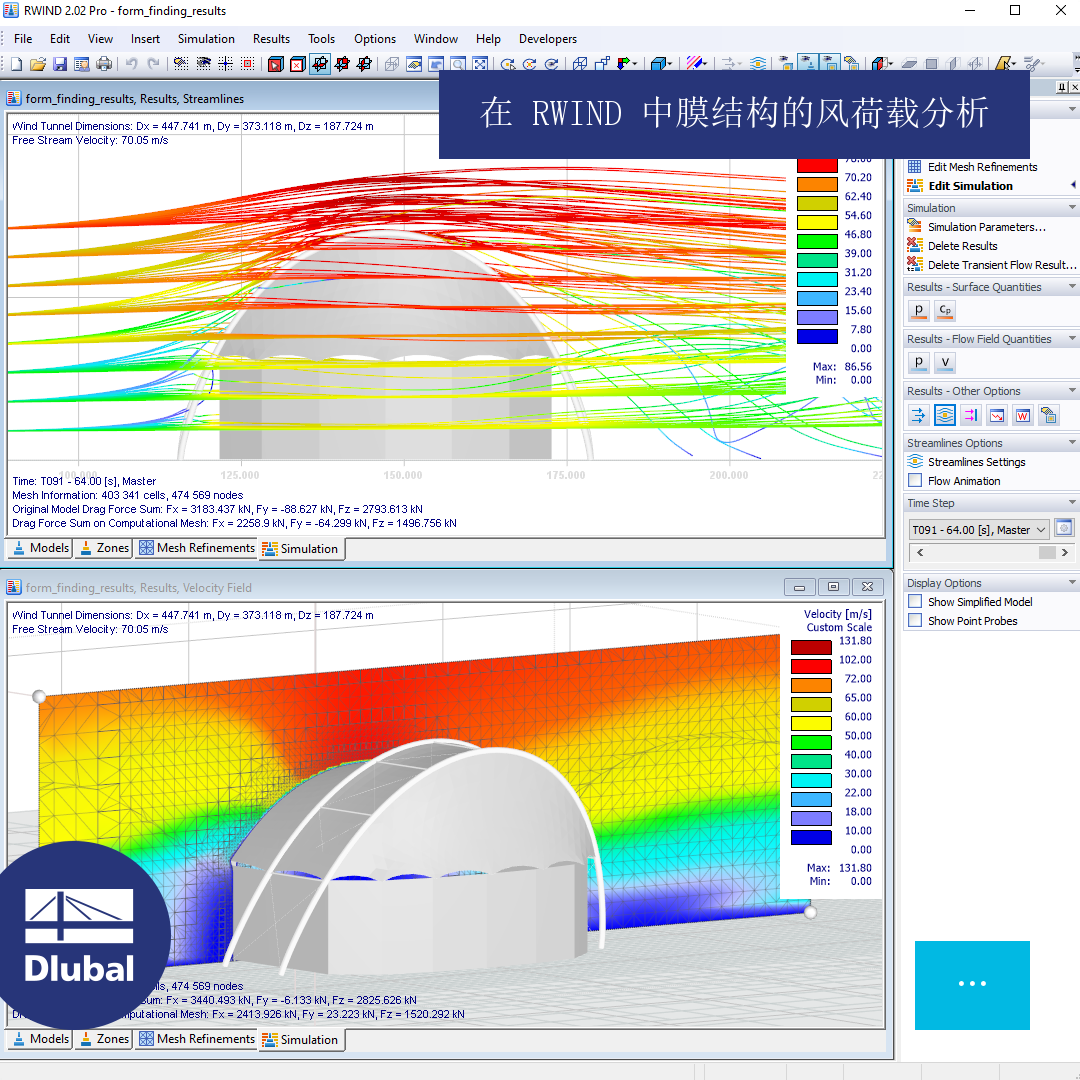Click the blue ellipsis button
This screenshot has width=1080, height=1080.
point(972,985)
